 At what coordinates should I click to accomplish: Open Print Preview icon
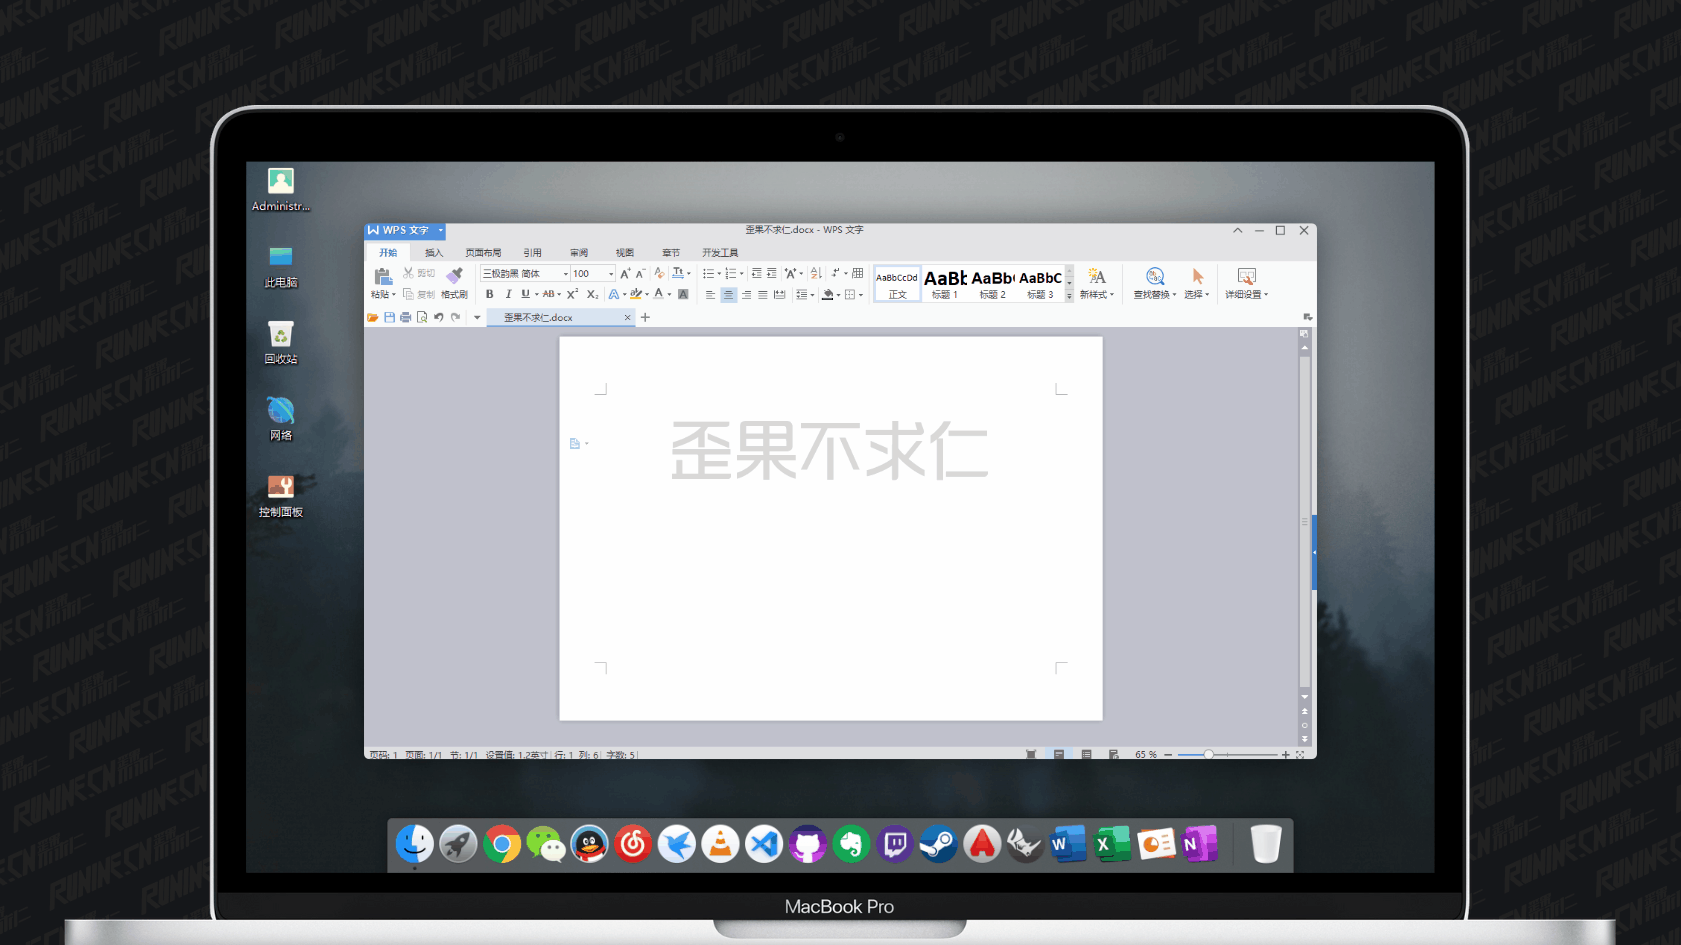(422, 317)
